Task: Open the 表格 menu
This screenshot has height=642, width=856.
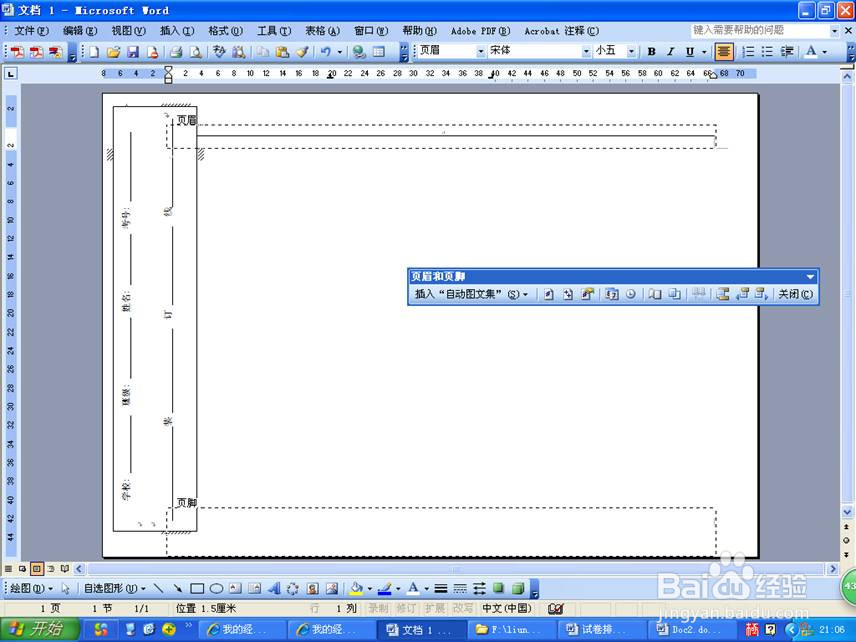Action: tap(322, 31)
